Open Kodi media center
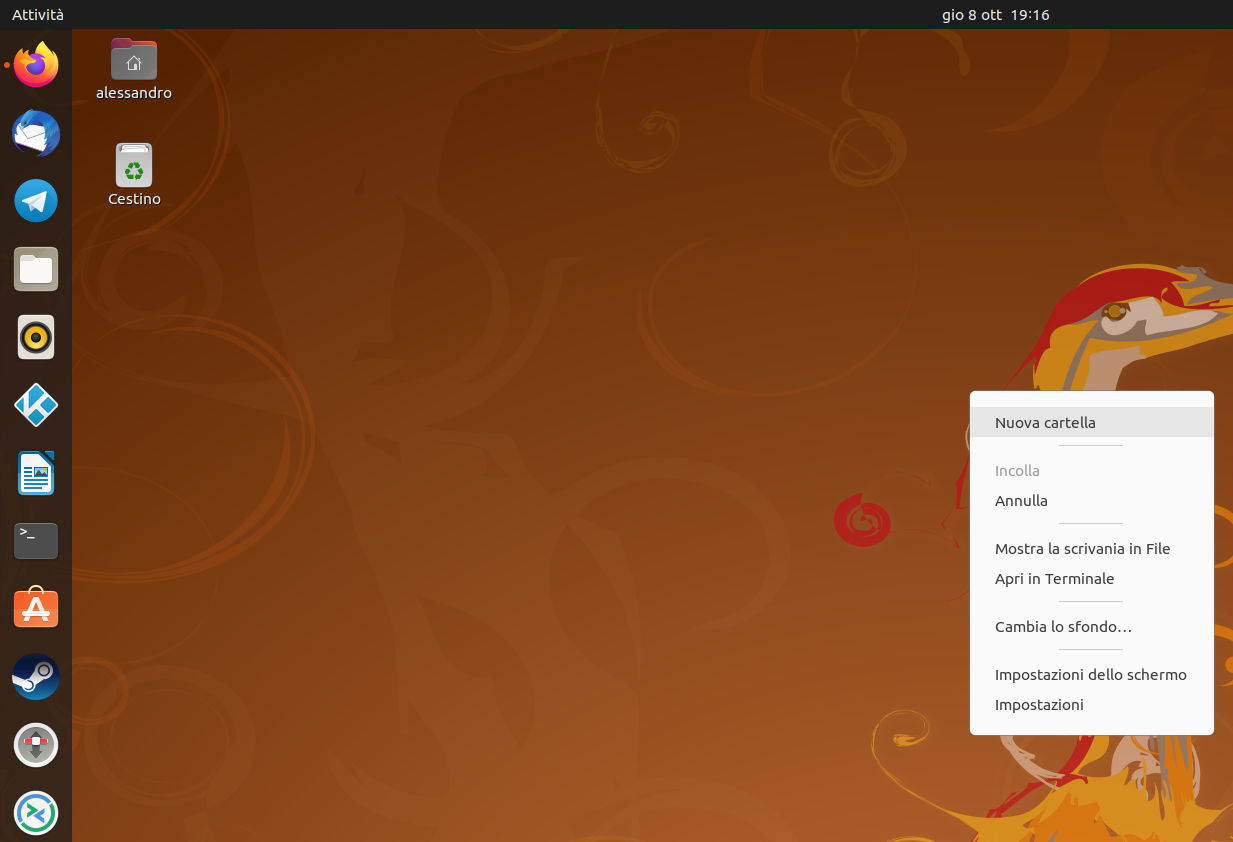This screenshot has height=842, width=1233. (x=36, y=405)
